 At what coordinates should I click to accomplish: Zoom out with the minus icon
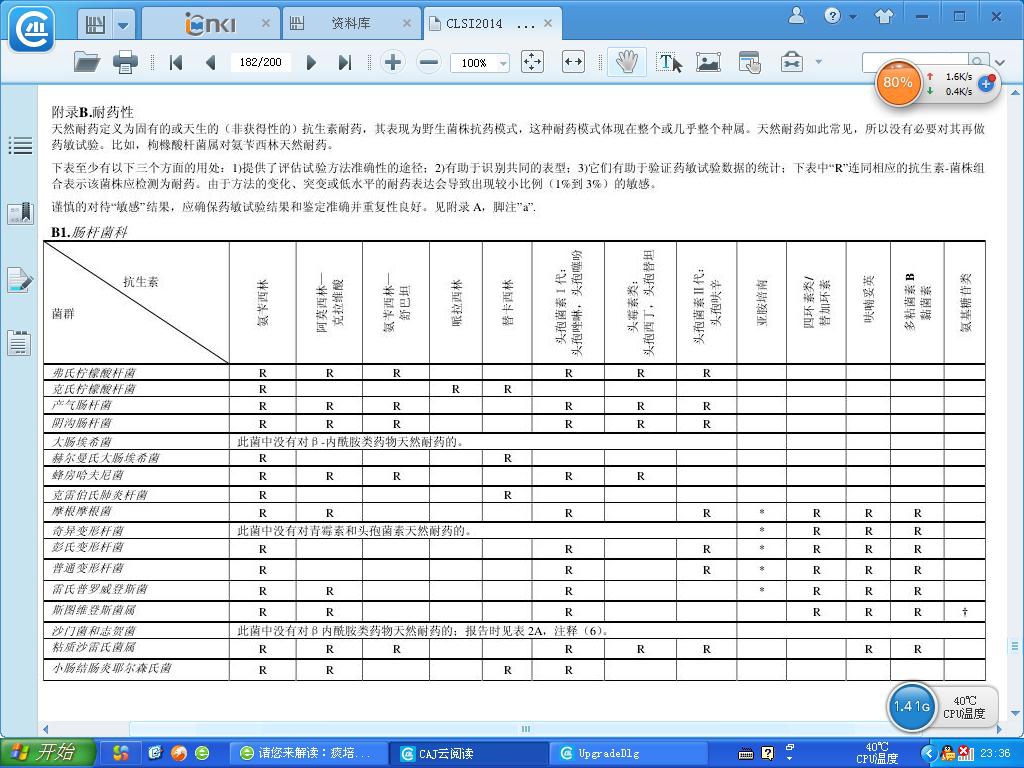(427, 62)
